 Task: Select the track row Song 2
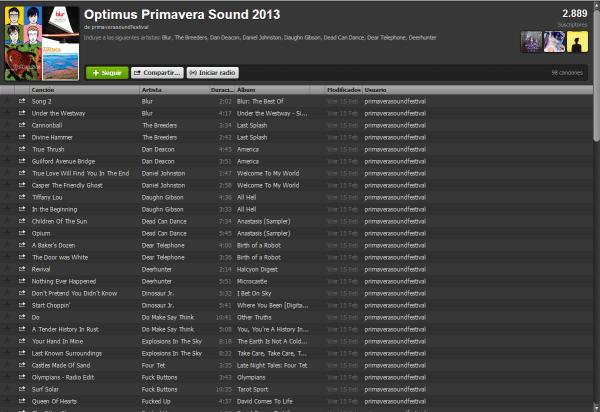coord(296,101)
